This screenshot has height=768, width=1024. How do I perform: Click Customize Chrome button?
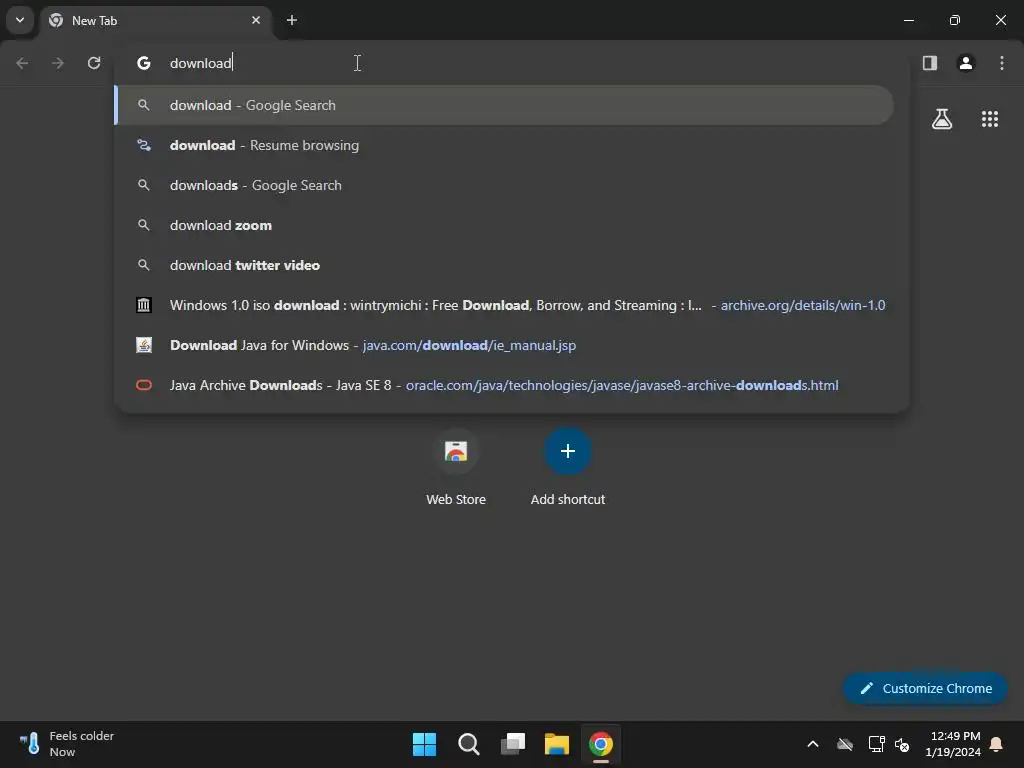point(925,688)
